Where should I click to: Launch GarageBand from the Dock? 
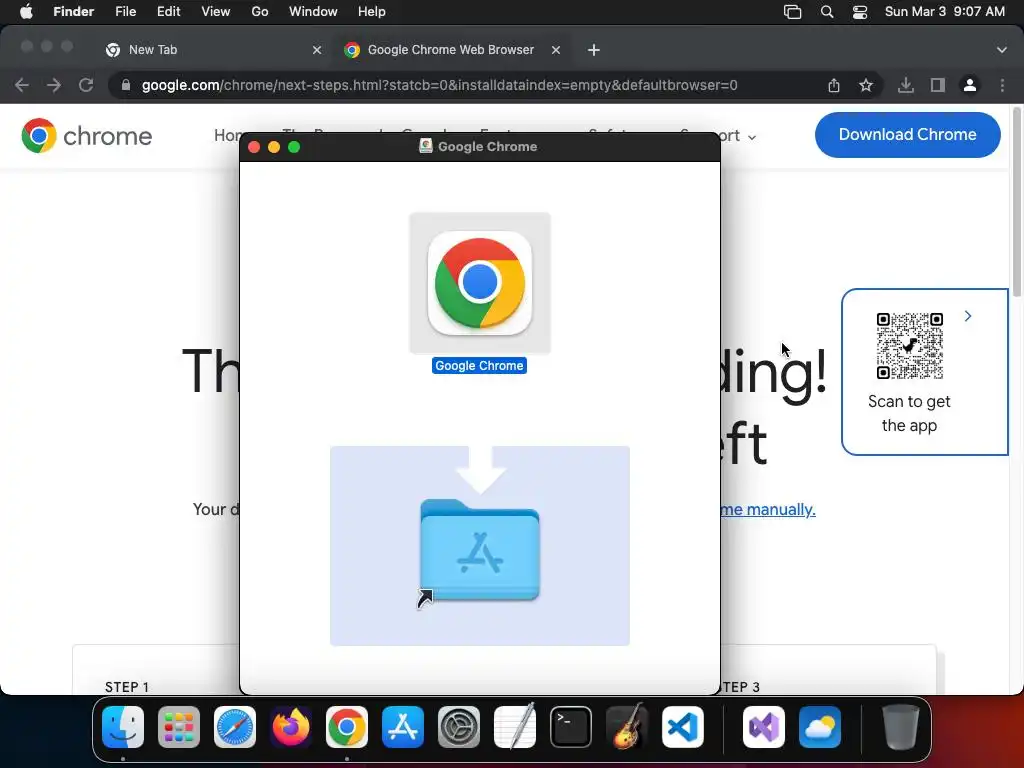627,727
